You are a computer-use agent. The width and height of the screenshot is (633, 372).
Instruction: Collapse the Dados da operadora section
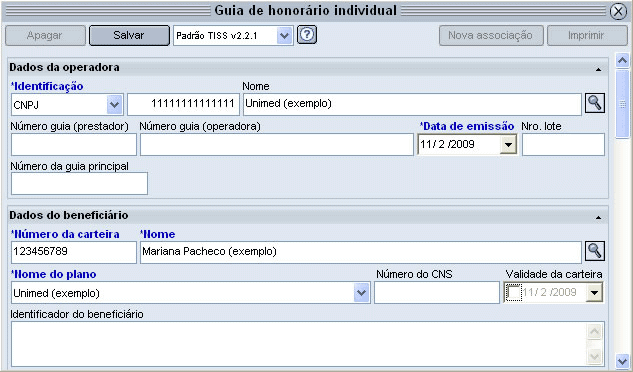[598, 70]
